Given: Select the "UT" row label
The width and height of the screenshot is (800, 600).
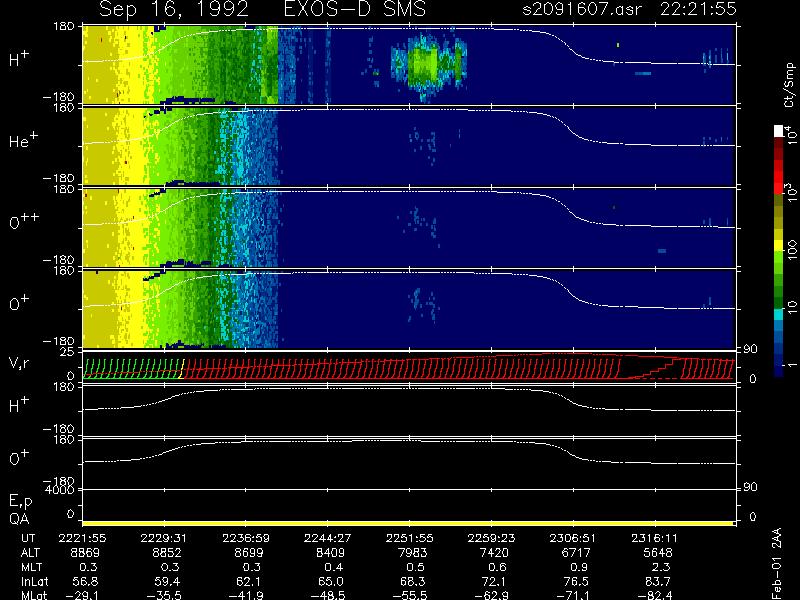Looking at the screenshot, I should coord(28,538).
